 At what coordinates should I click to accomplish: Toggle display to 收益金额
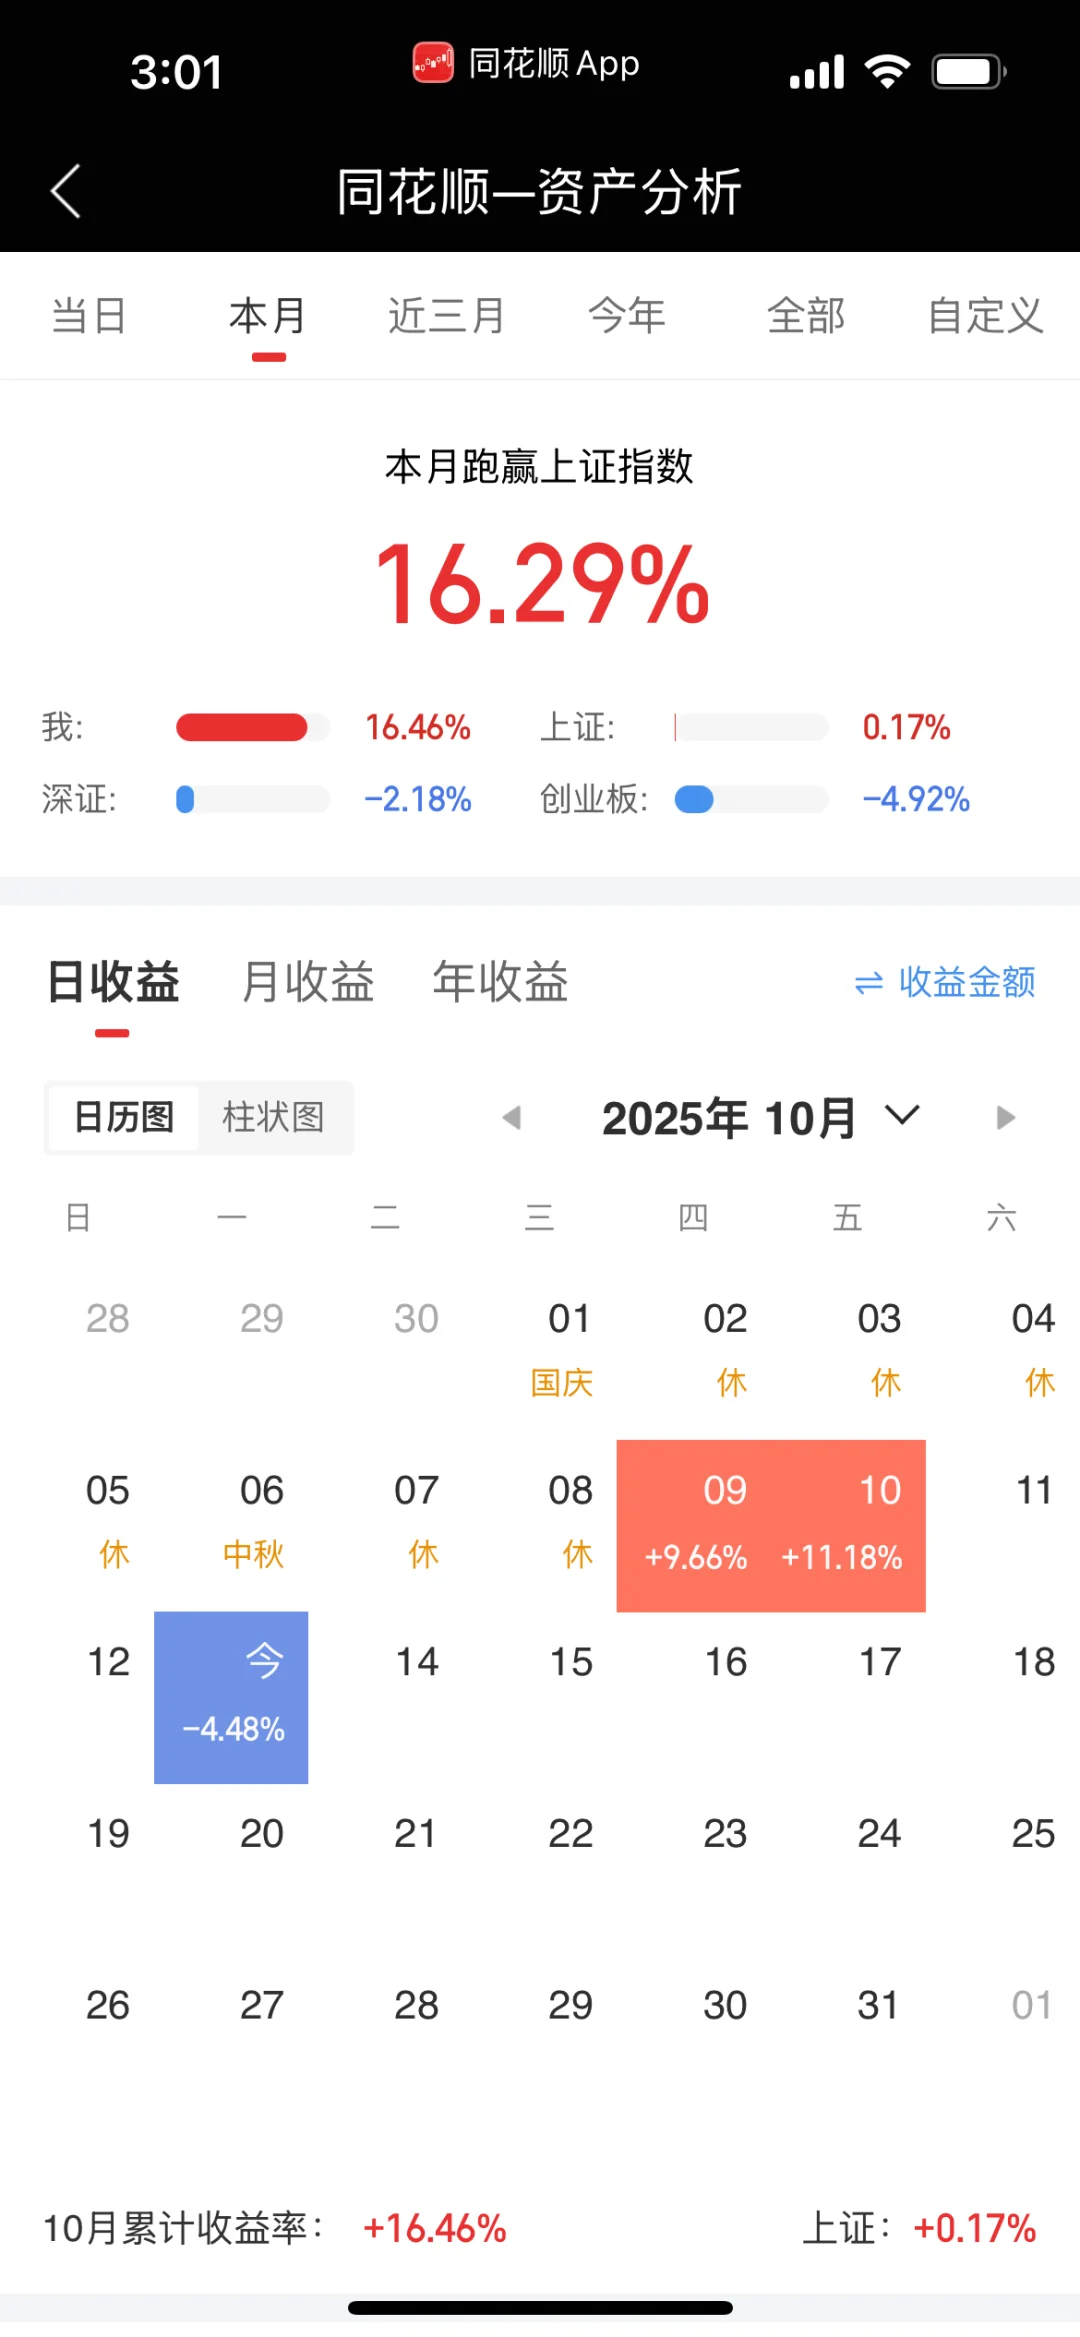[x=966, y=982]
